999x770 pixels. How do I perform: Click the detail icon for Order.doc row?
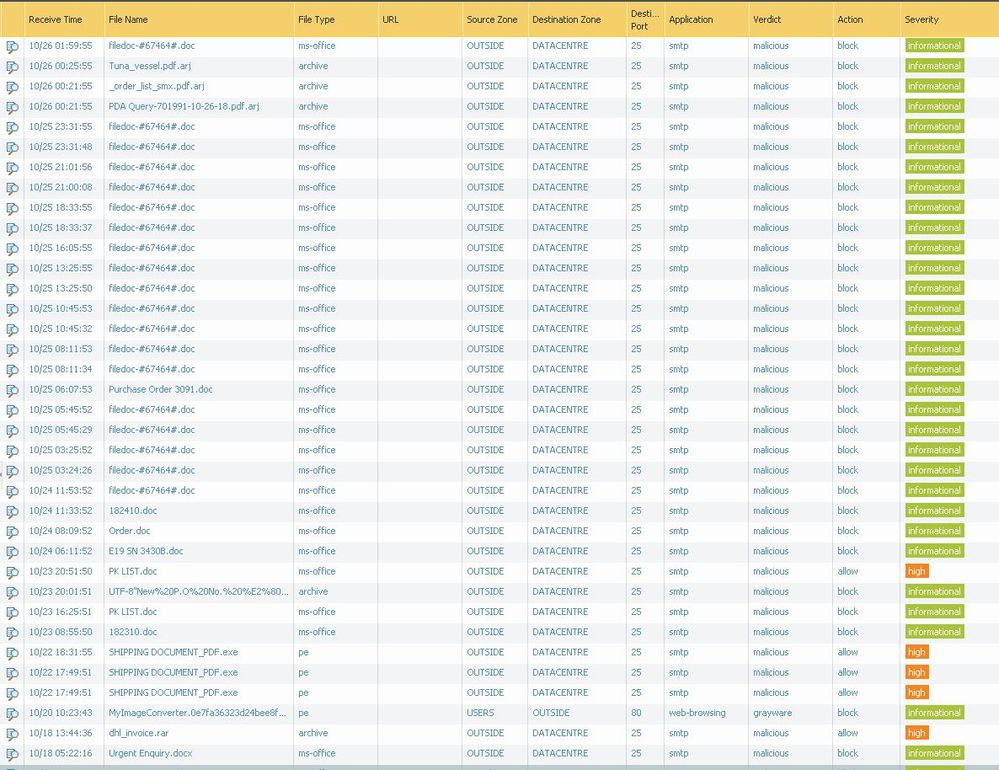point(12,532)
